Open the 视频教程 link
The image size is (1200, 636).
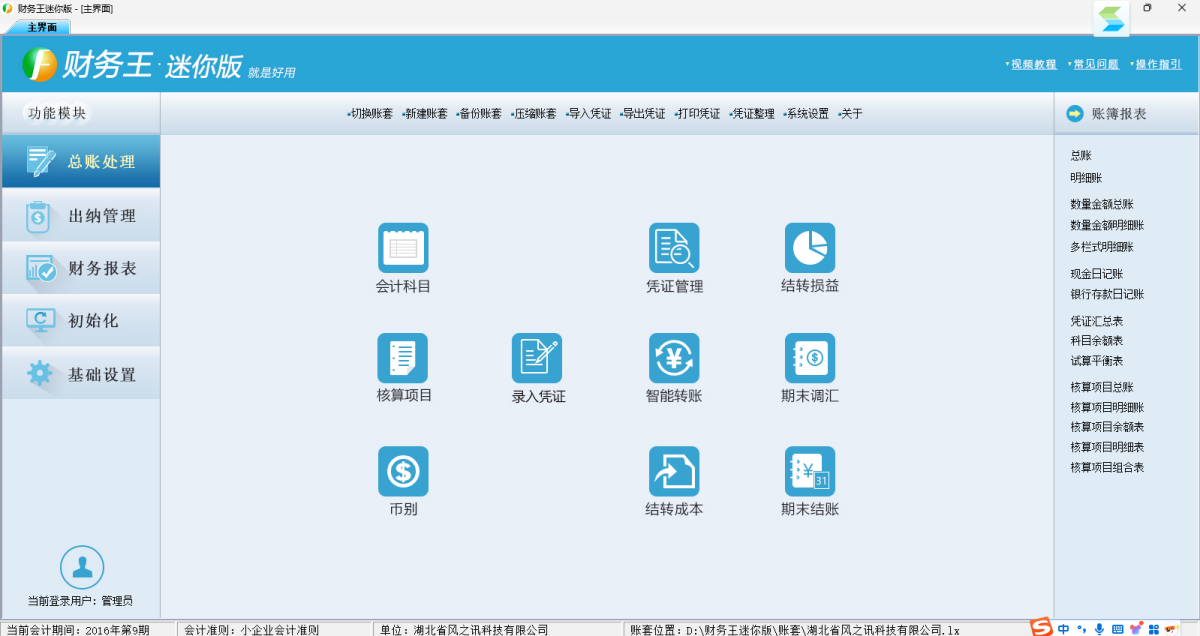(1033, 64)
